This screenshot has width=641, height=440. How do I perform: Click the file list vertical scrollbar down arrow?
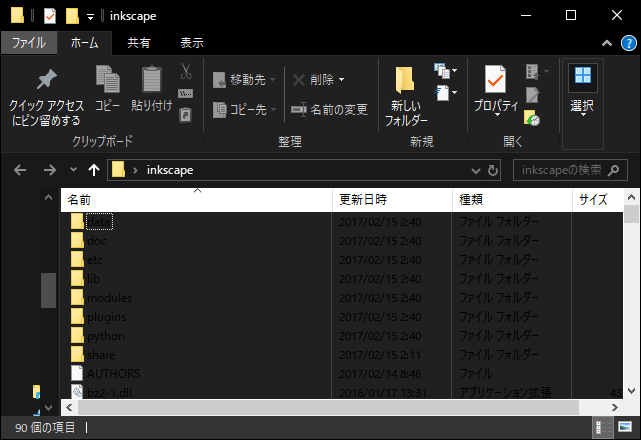(631, 391)
